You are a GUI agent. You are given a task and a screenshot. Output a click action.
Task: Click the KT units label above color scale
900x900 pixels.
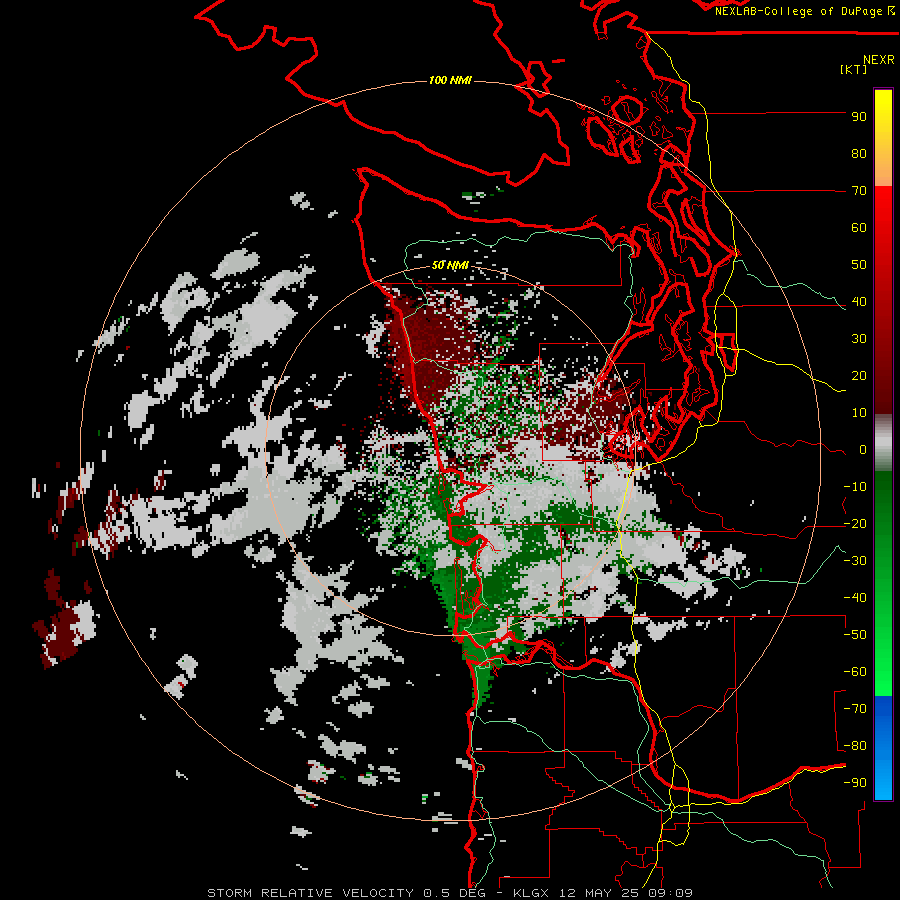coord(853,69)
